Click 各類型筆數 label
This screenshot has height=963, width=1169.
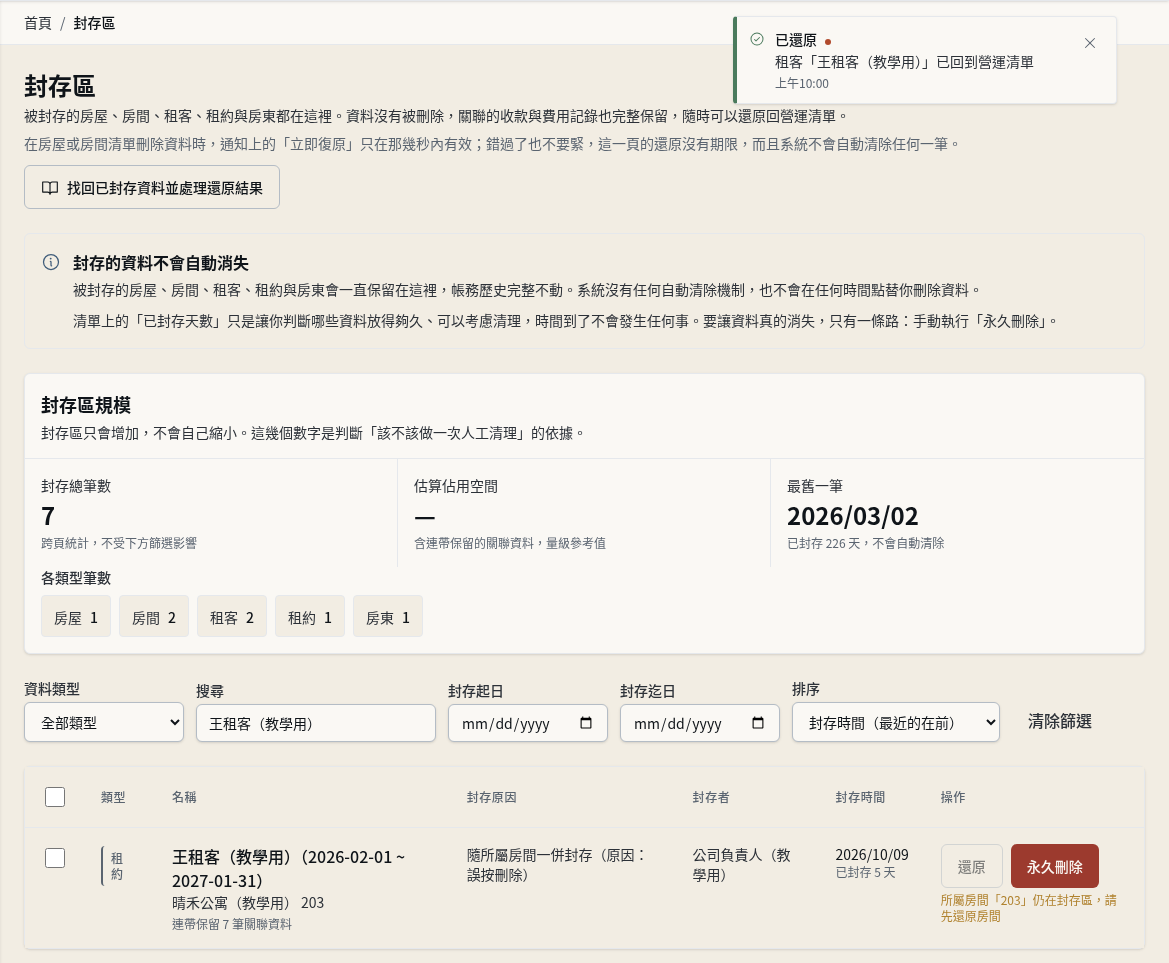(76, 578)
